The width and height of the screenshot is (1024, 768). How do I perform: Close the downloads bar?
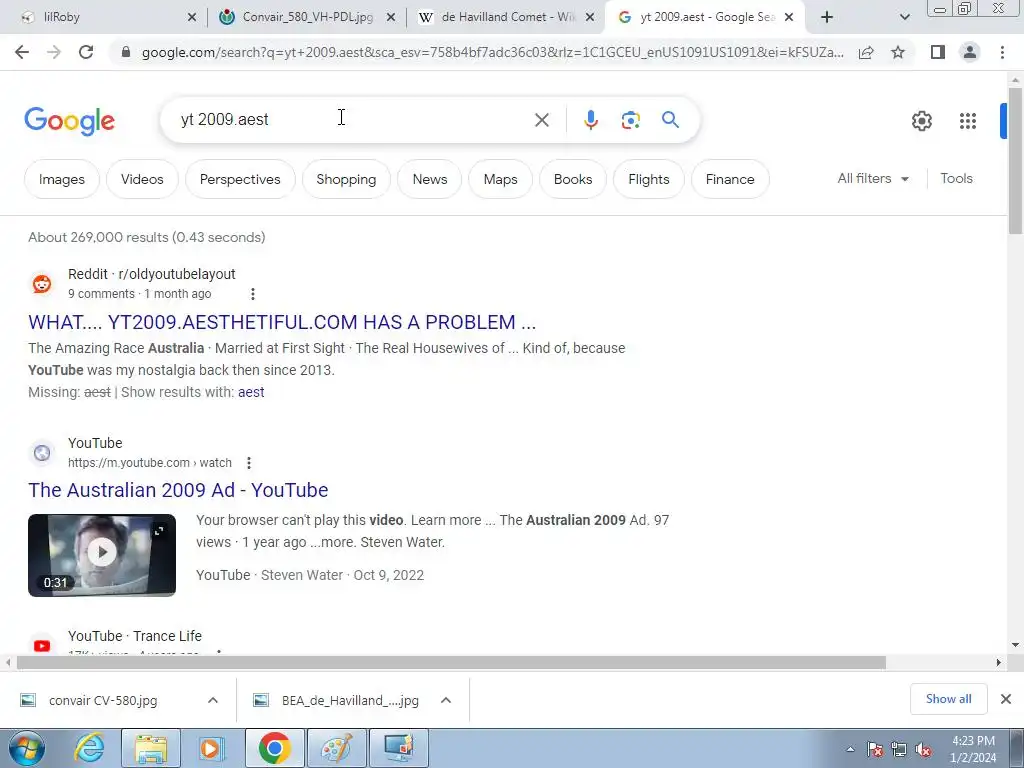[1006, 699]
